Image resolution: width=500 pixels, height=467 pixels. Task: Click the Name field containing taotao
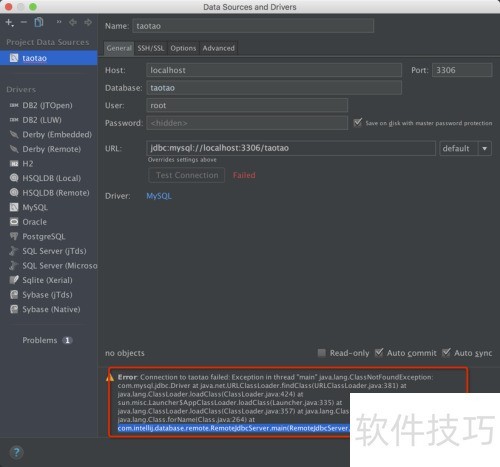click(x=253, y=26)
